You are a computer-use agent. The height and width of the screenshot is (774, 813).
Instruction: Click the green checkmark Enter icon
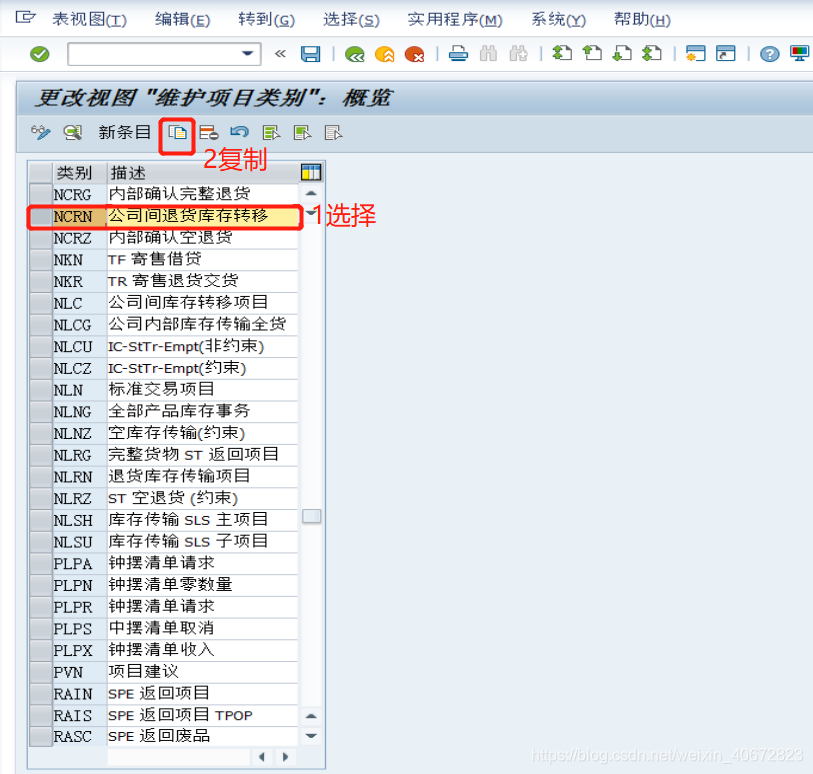click(x=39, y=54)
